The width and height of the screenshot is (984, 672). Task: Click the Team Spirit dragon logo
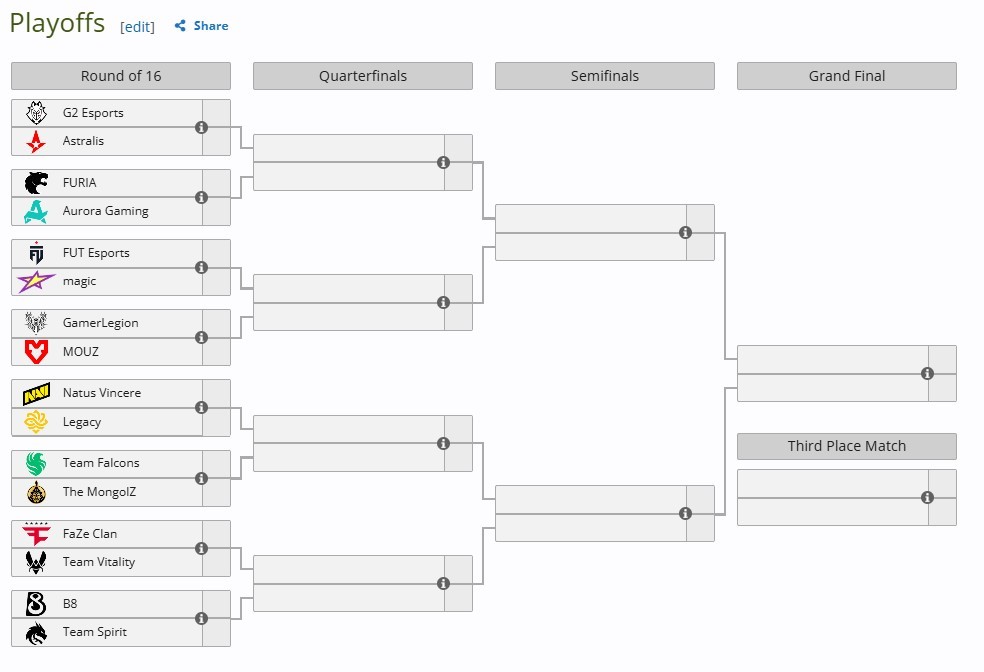36,632
